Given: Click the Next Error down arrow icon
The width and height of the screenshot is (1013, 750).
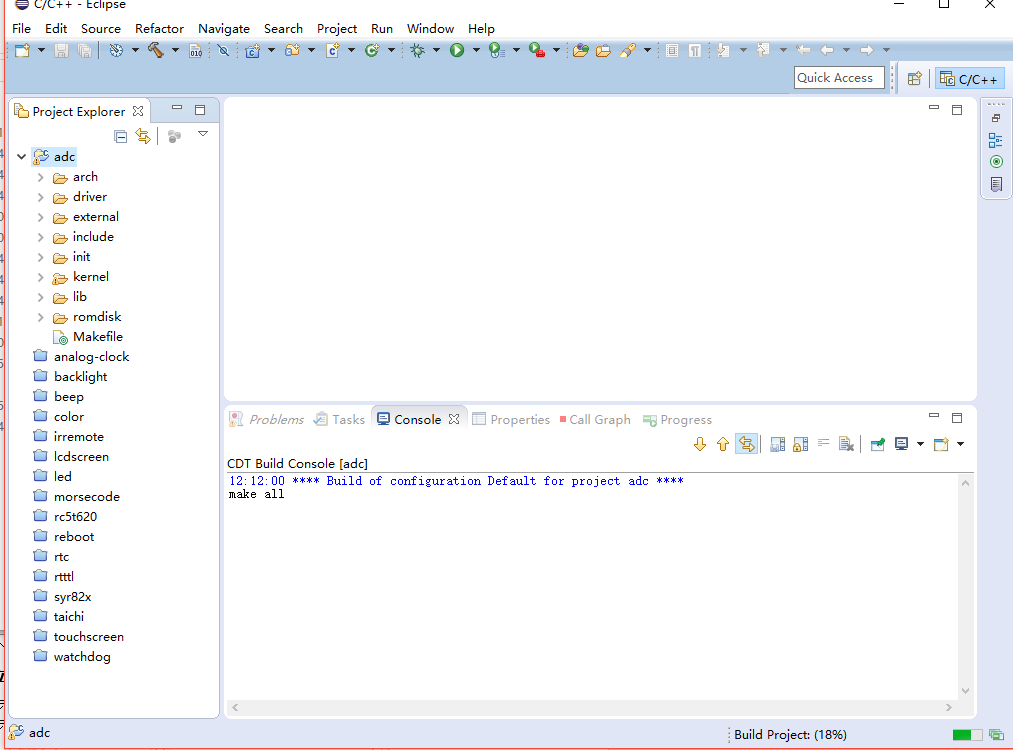Looking at the screenshot, I should [699, 444].
